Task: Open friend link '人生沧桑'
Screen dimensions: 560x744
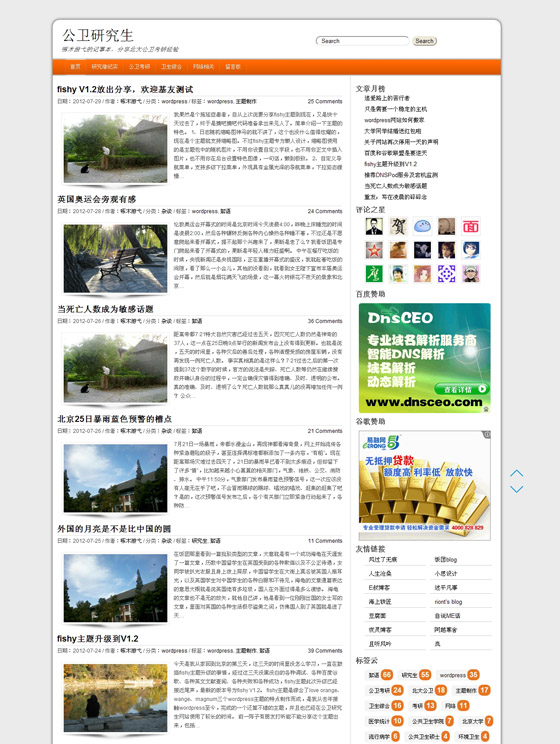Action: pyautogui.click(x=380, y=573)
